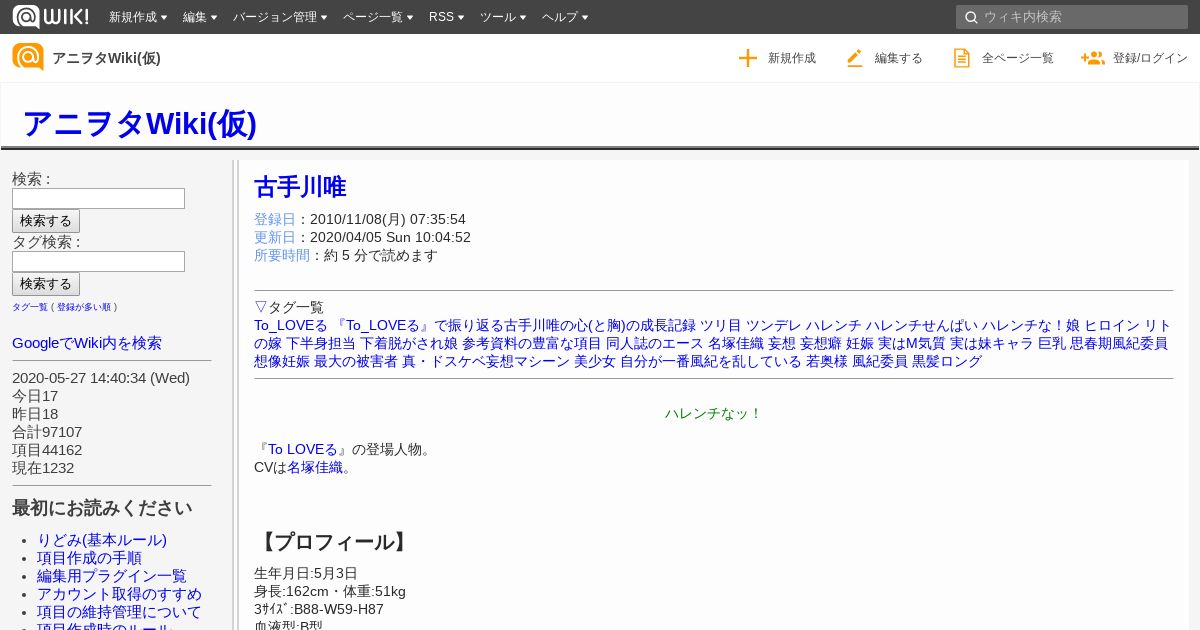Click 検索する button under 検索 field
This screenshot has height=630, width=1200.
(46, 221)
